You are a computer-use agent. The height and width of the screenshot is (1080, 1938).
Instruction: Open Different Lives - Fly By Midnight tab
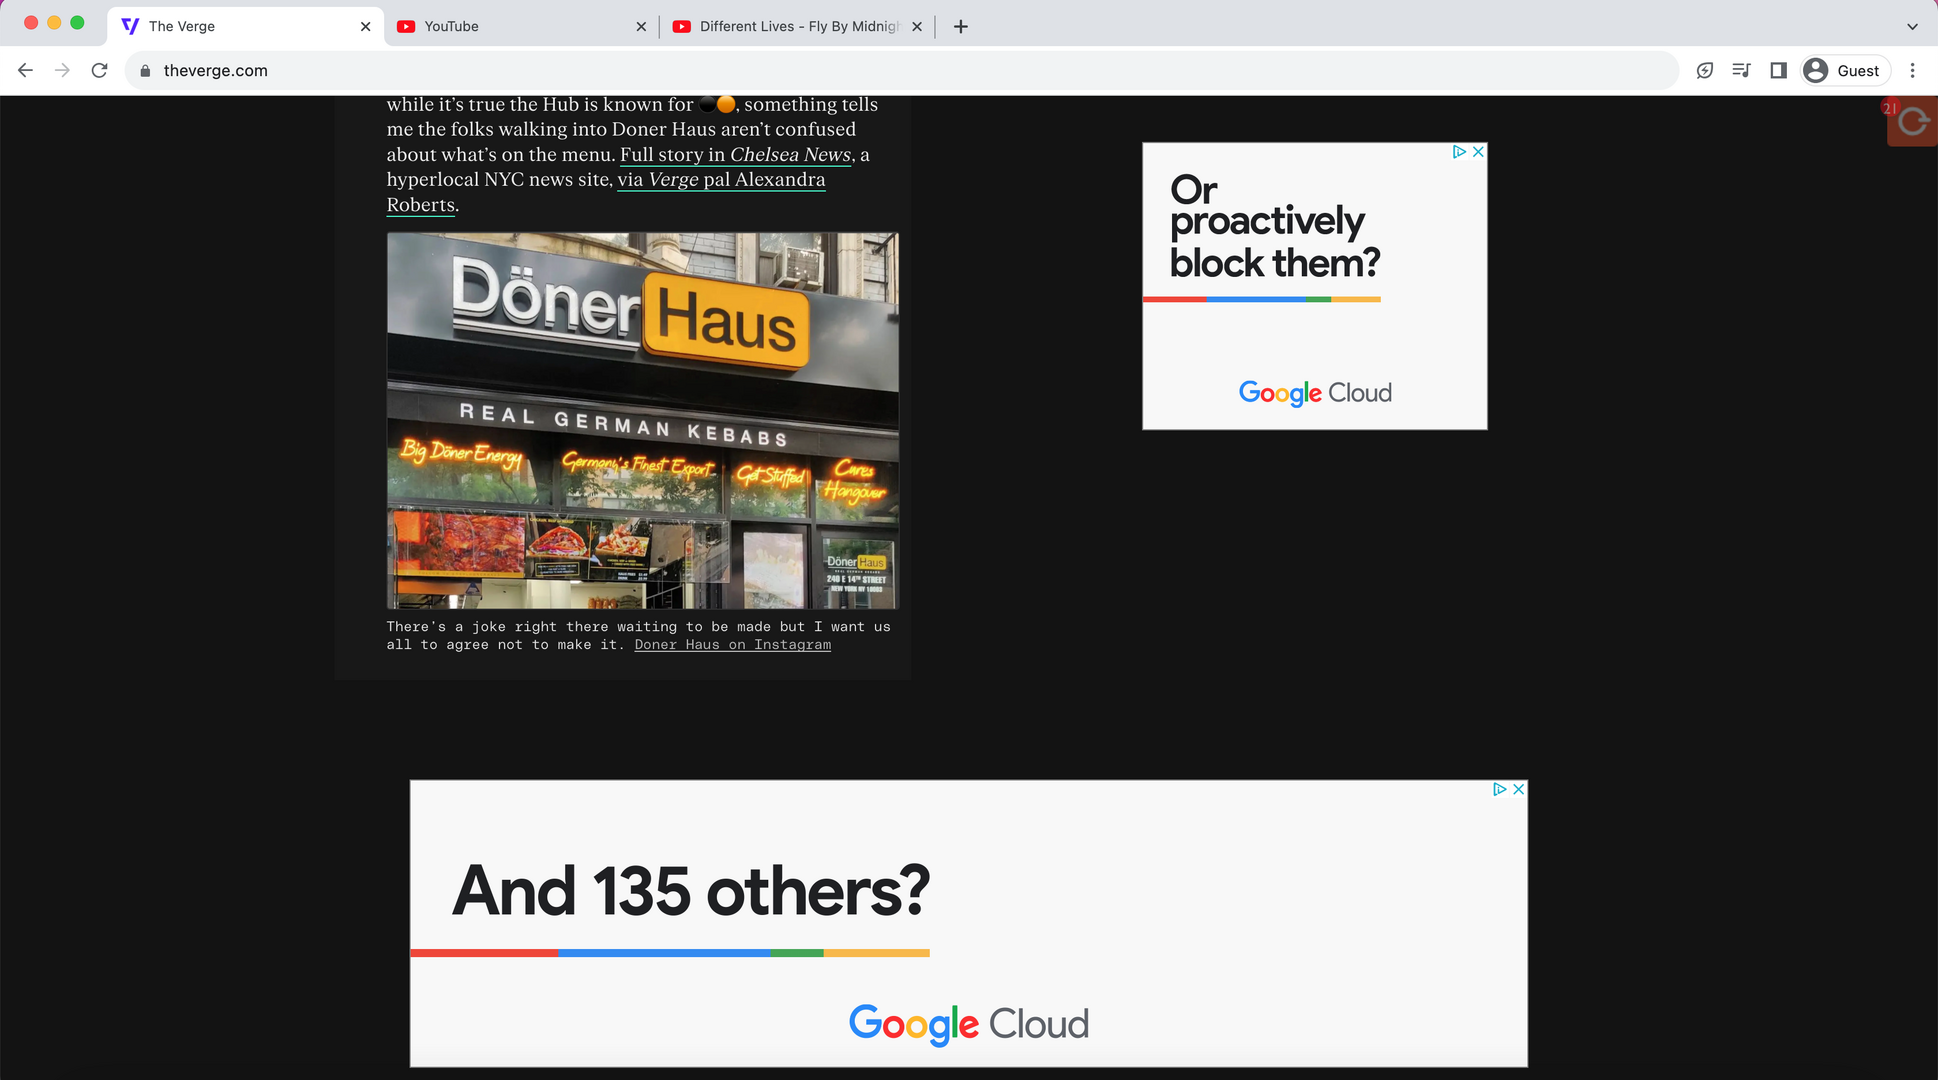(797, 26)
